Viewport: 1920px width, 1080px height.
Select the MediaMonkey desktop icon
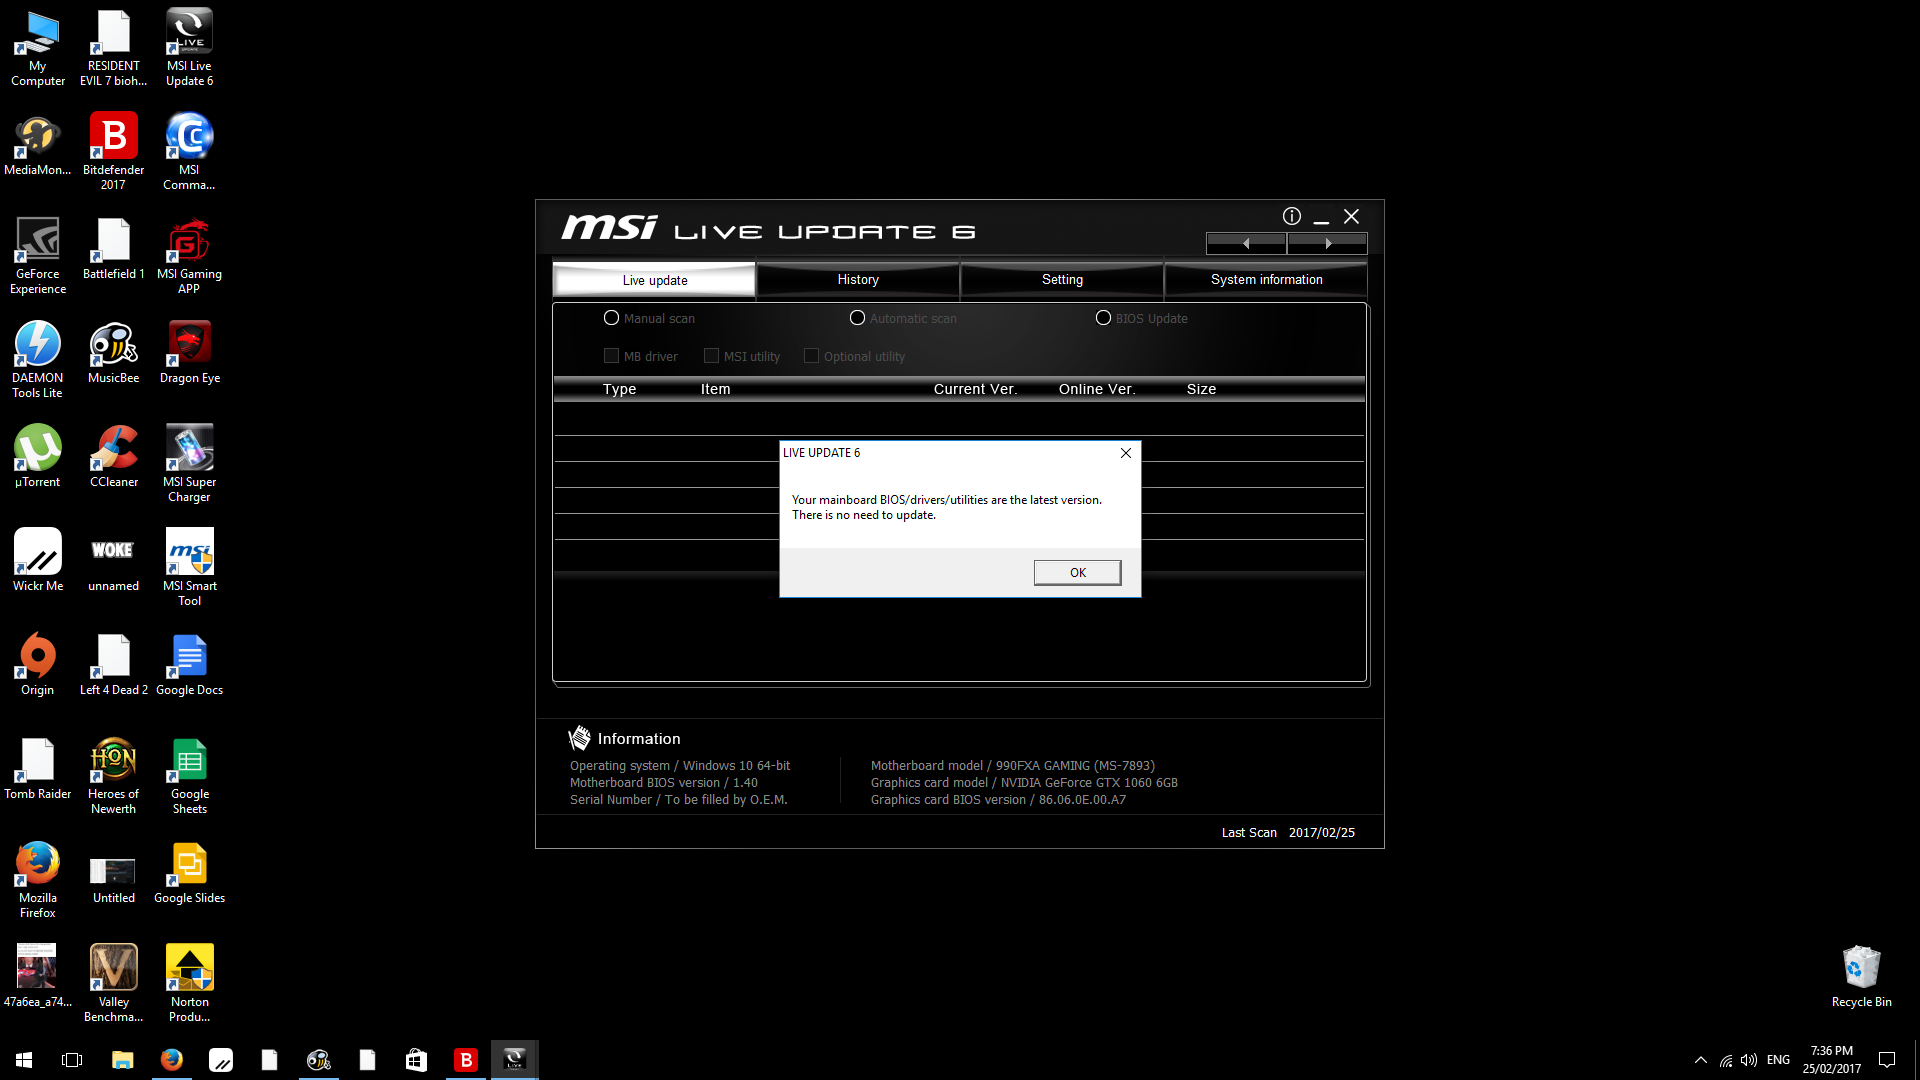pos(37,145)
